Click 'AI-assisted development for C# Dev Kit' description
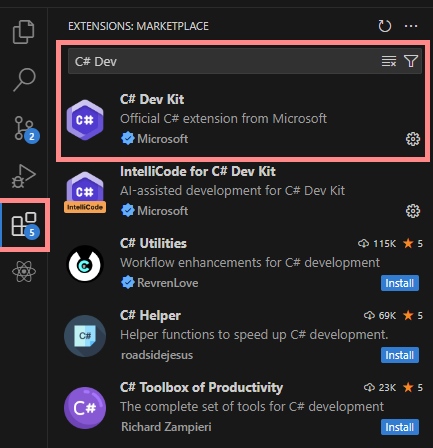433x448 pixels. coord(232,191)
